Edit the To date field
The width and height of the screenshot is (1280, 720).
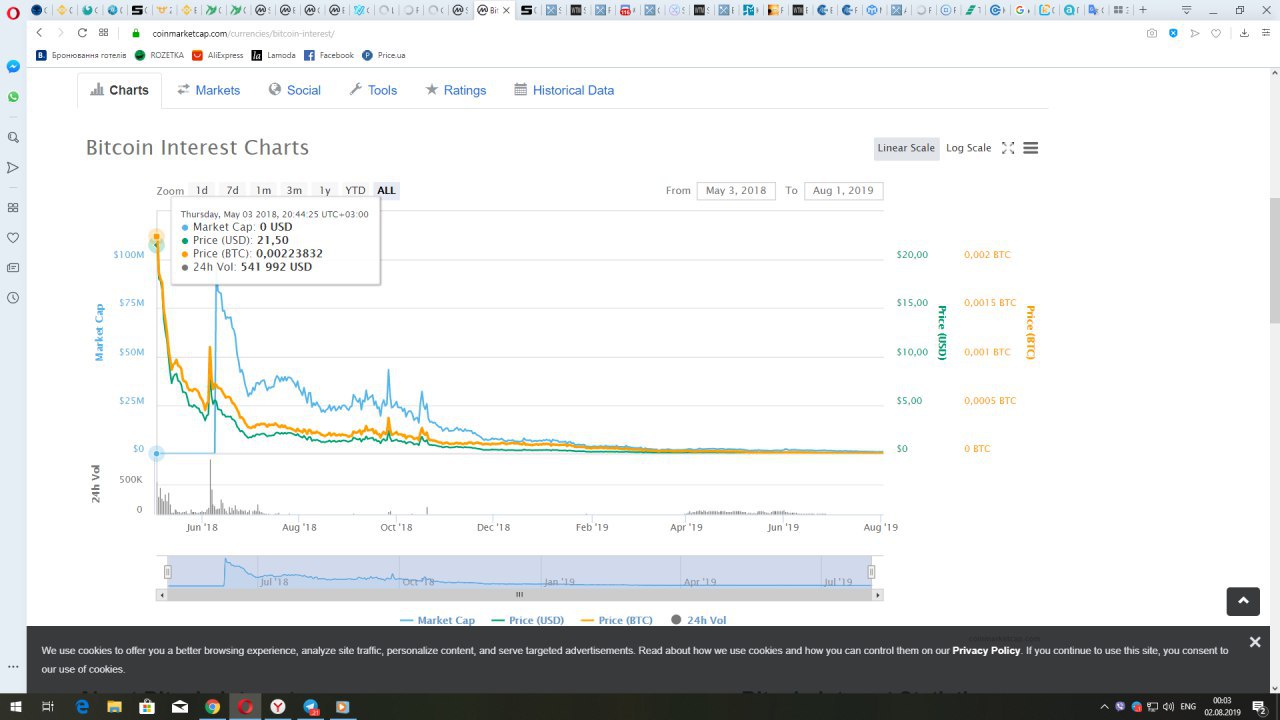(843, 190)
